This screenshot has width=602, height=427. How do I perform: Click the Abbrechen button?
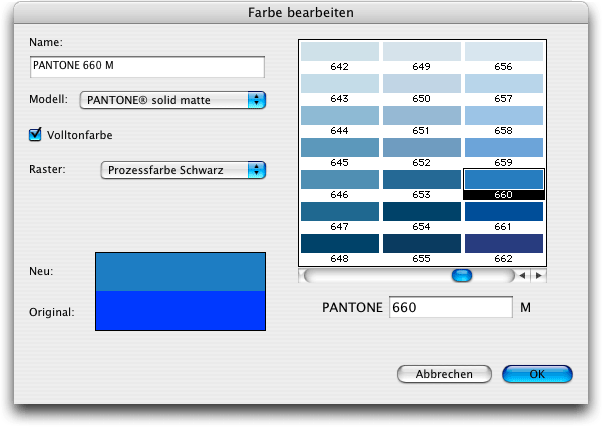coord(444,374)
